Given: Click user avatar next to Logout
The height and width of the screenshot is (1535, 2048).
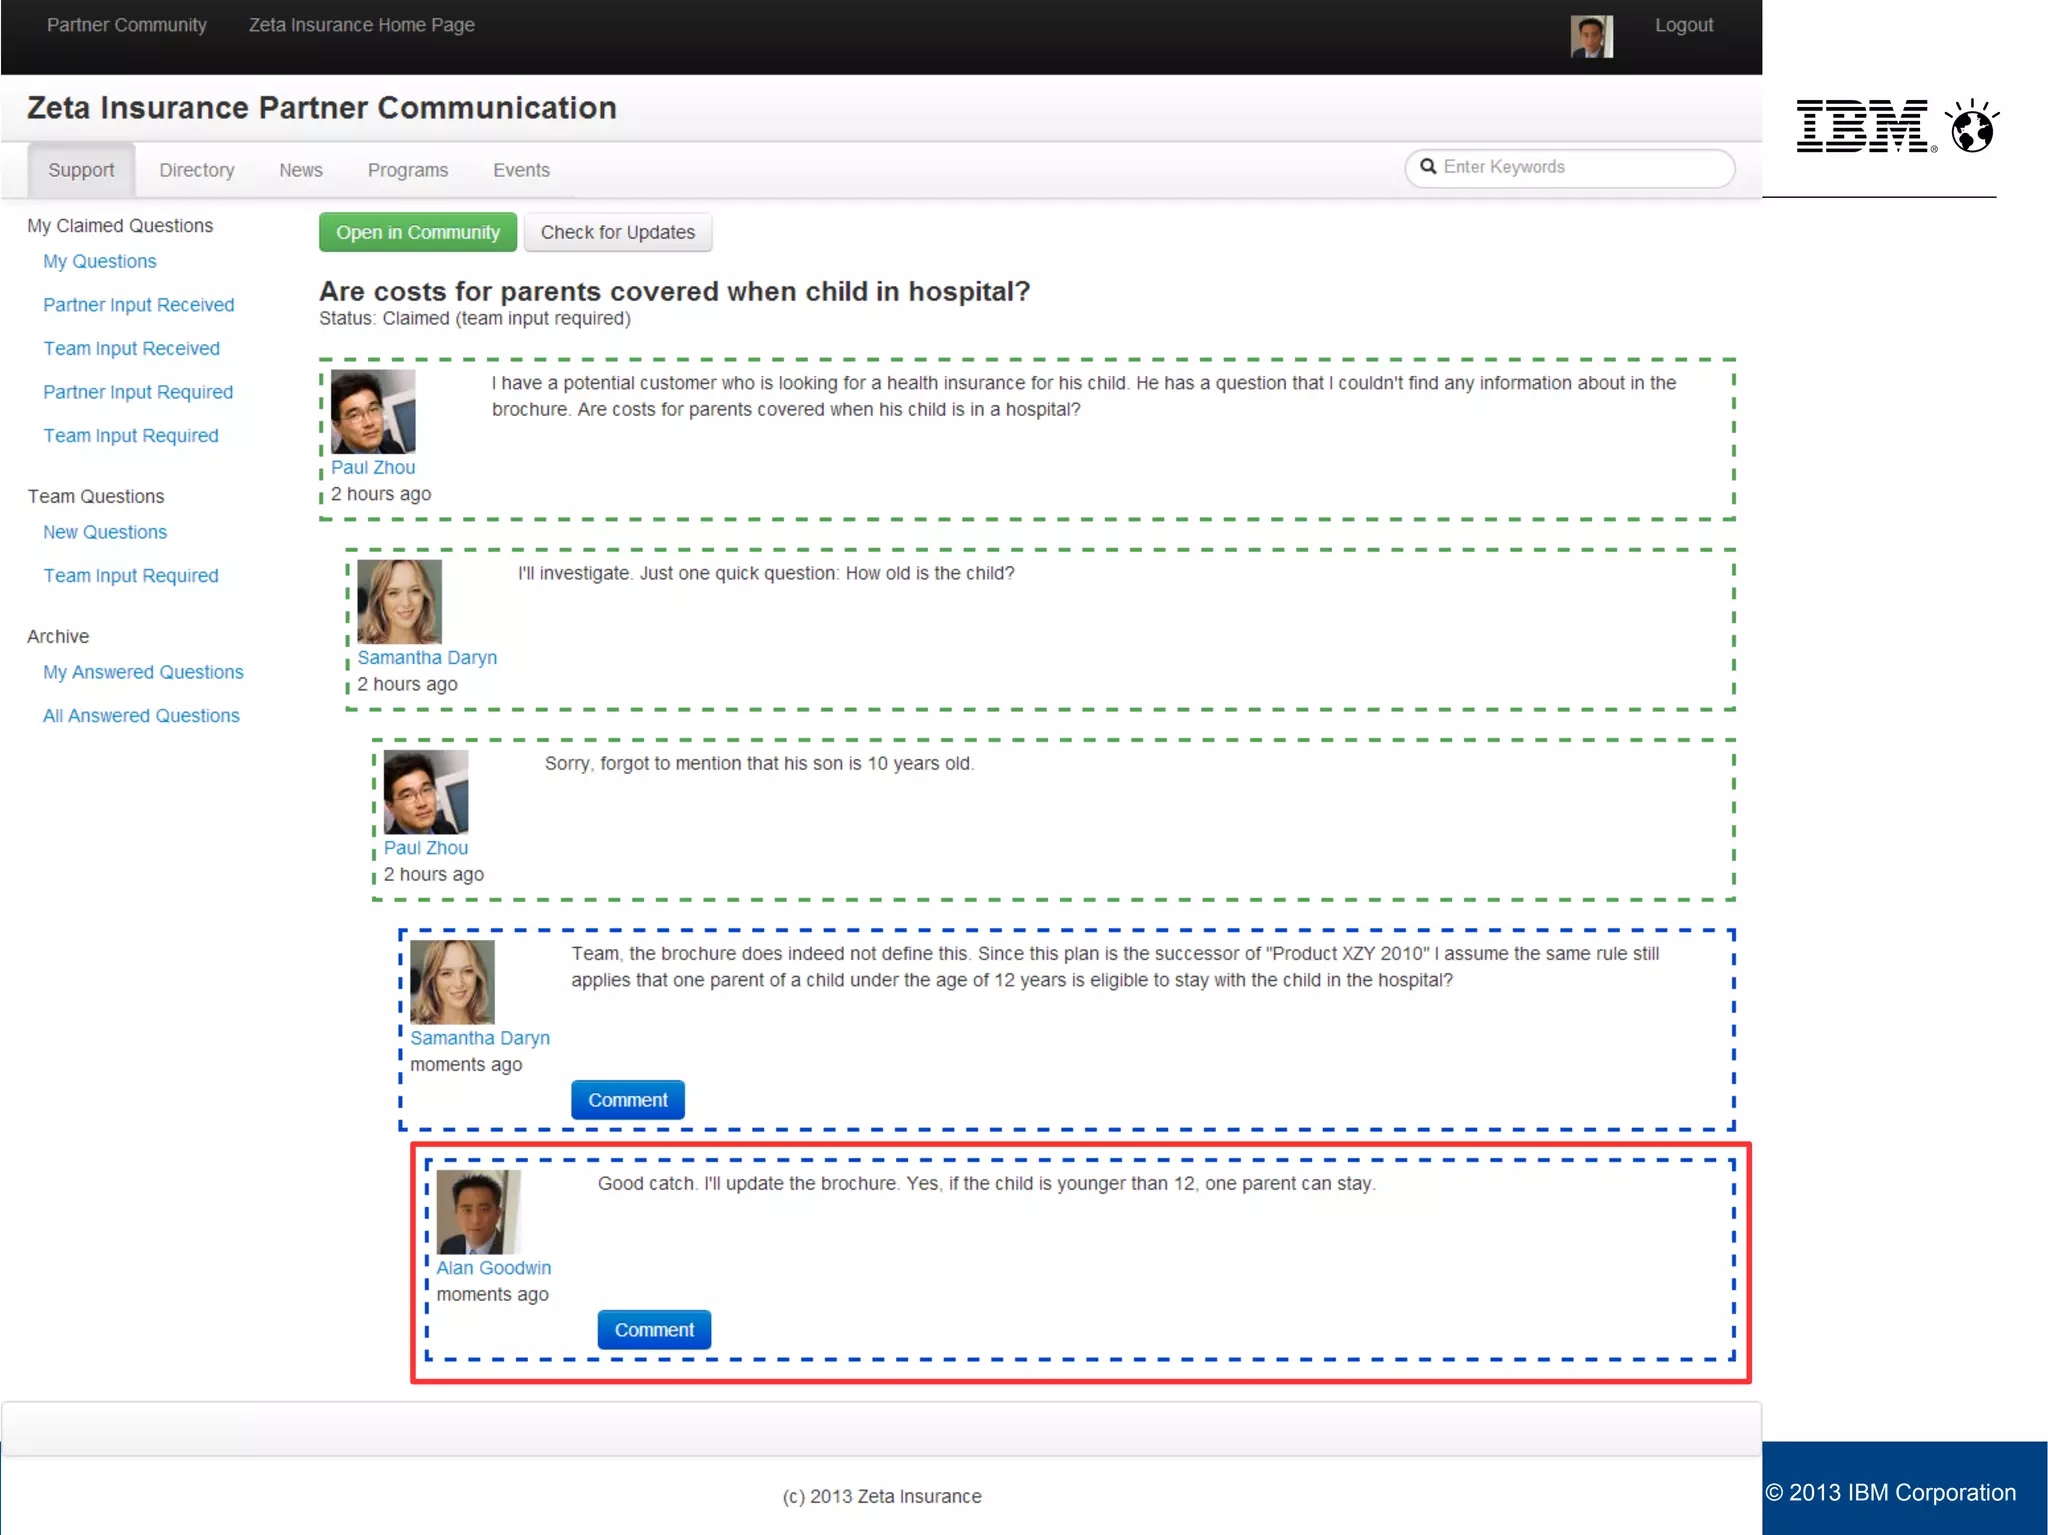Looking at the screenshot, I should pos(1591,37).
